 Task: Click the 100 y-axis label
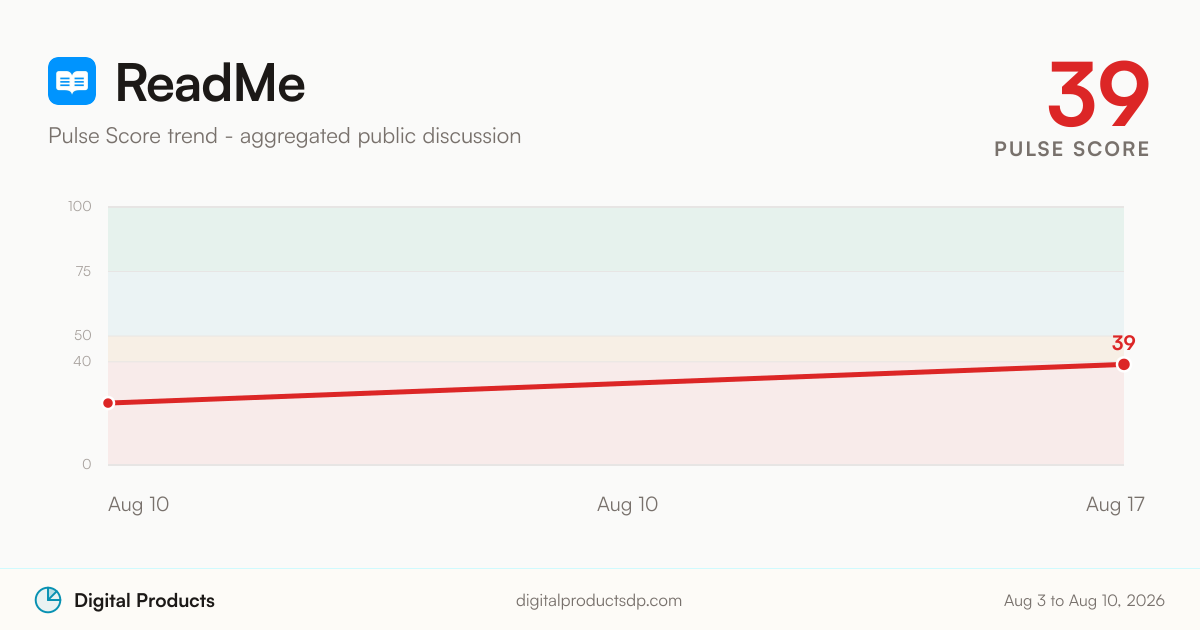pyautogui.click(x=80, y=207)
